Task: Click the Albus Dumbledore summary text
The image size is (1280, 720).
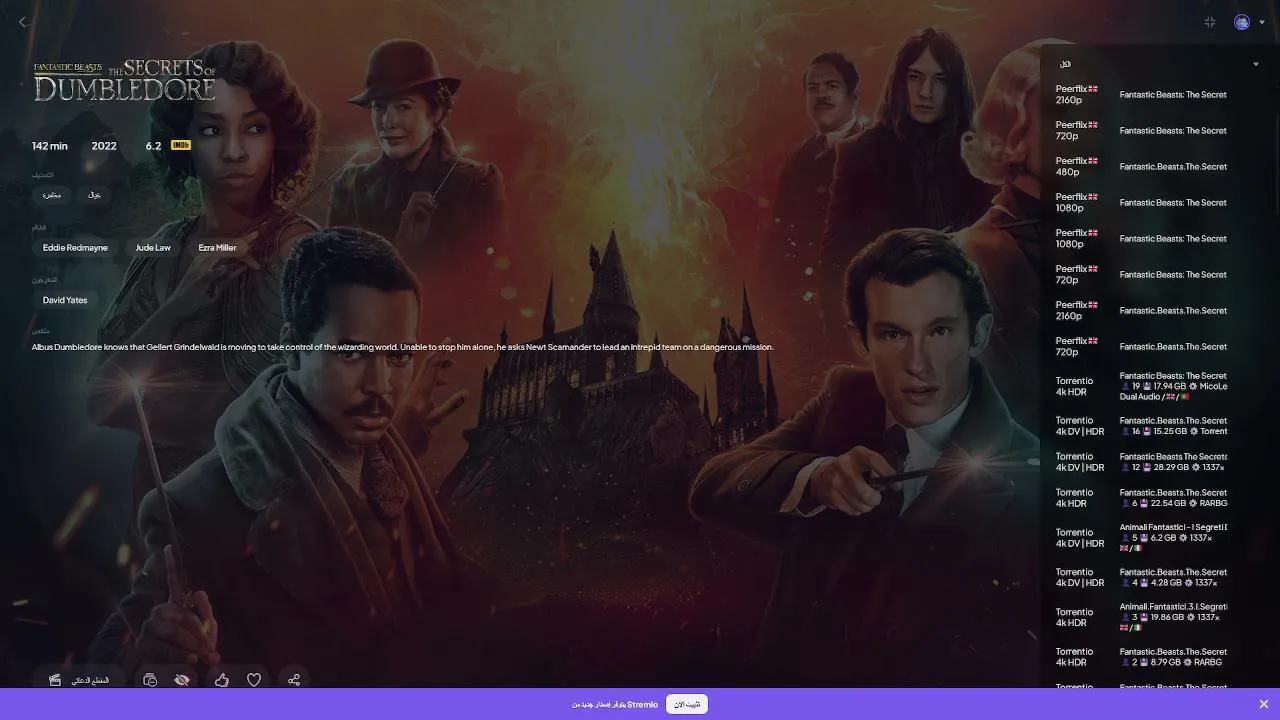Action: point(403,347)
